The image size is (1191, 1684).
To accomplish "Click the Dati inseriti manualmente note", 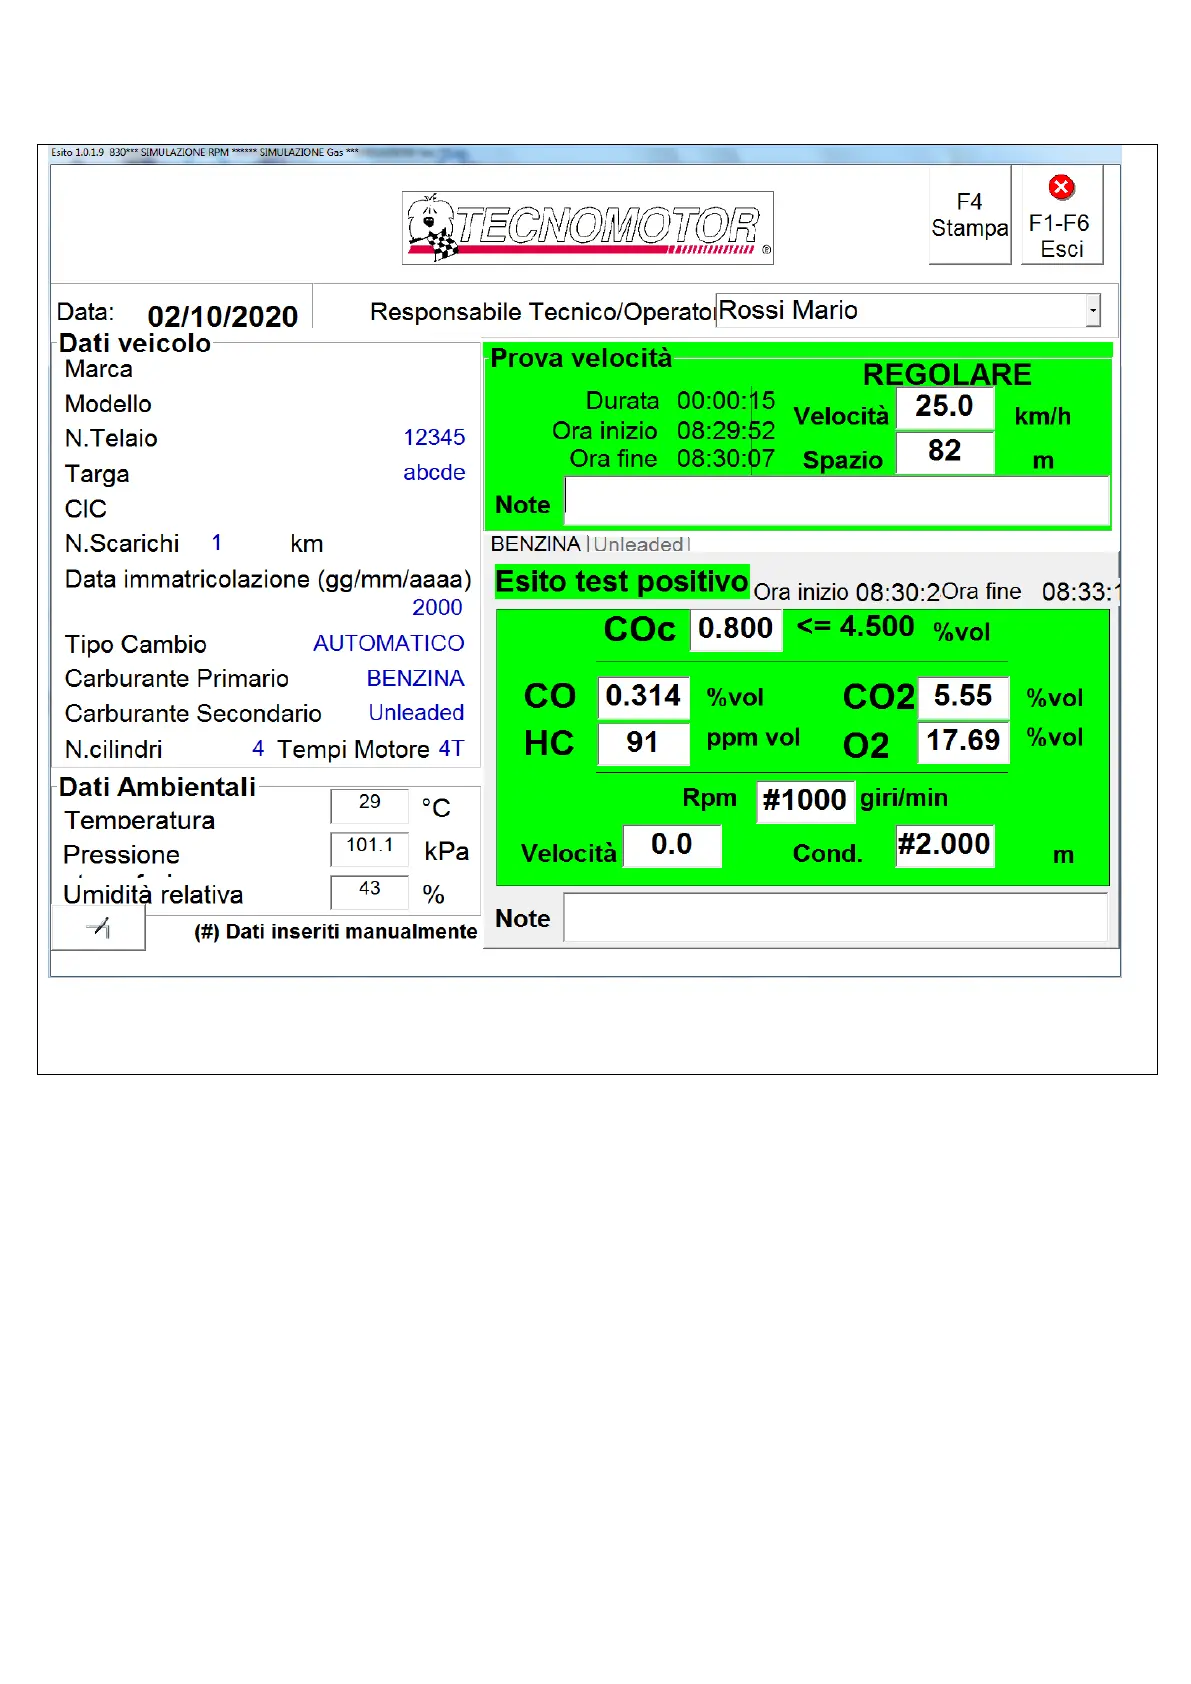I will [336, 932].
